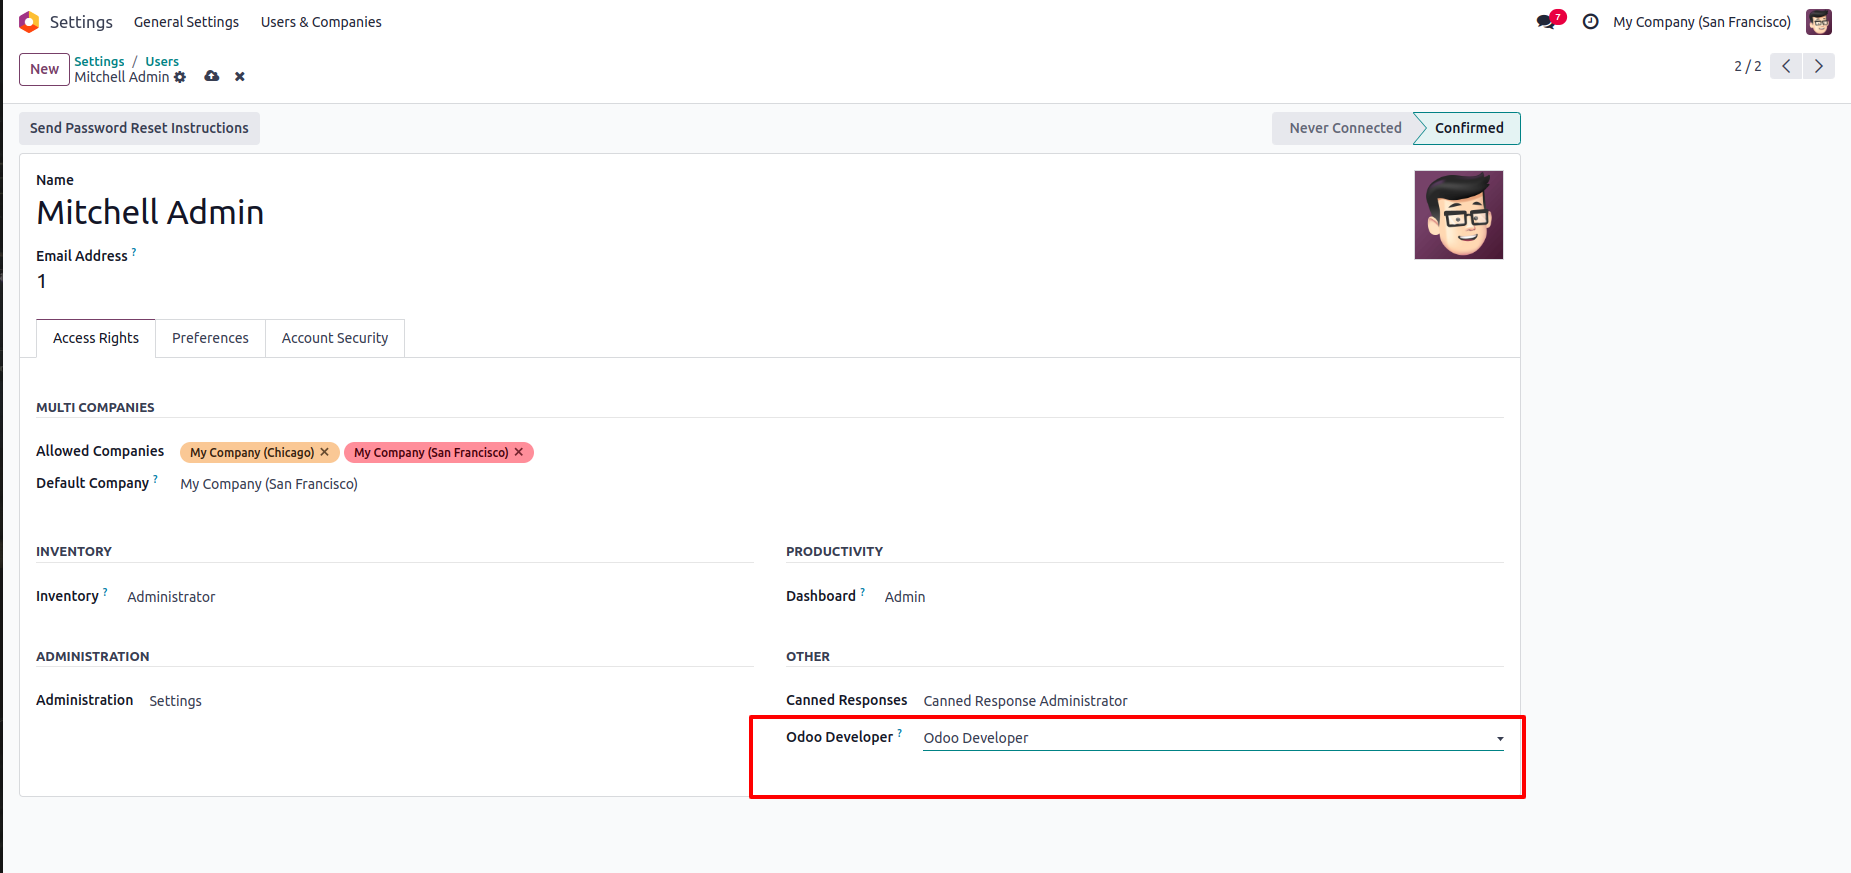
Task: Open the user avatar menu in the top bar
Action: point(1818,22)
